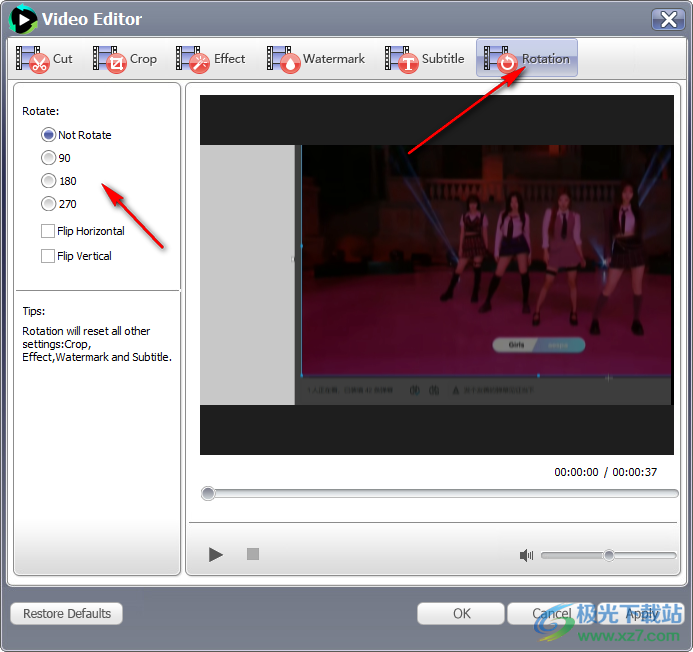Click the playback seek bar handle
Viewport: 693px width, 652px height.
(x=208, y=493)
